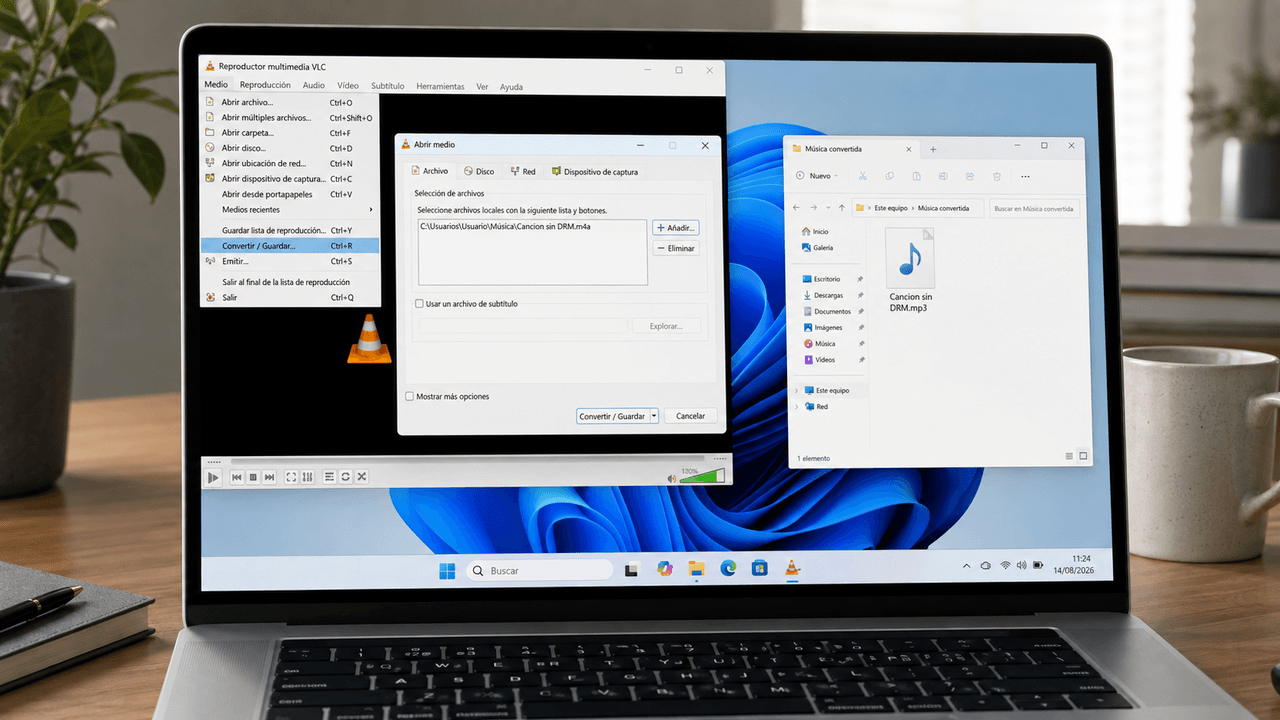Add a new Explorer tab with plus

point(933,149)
